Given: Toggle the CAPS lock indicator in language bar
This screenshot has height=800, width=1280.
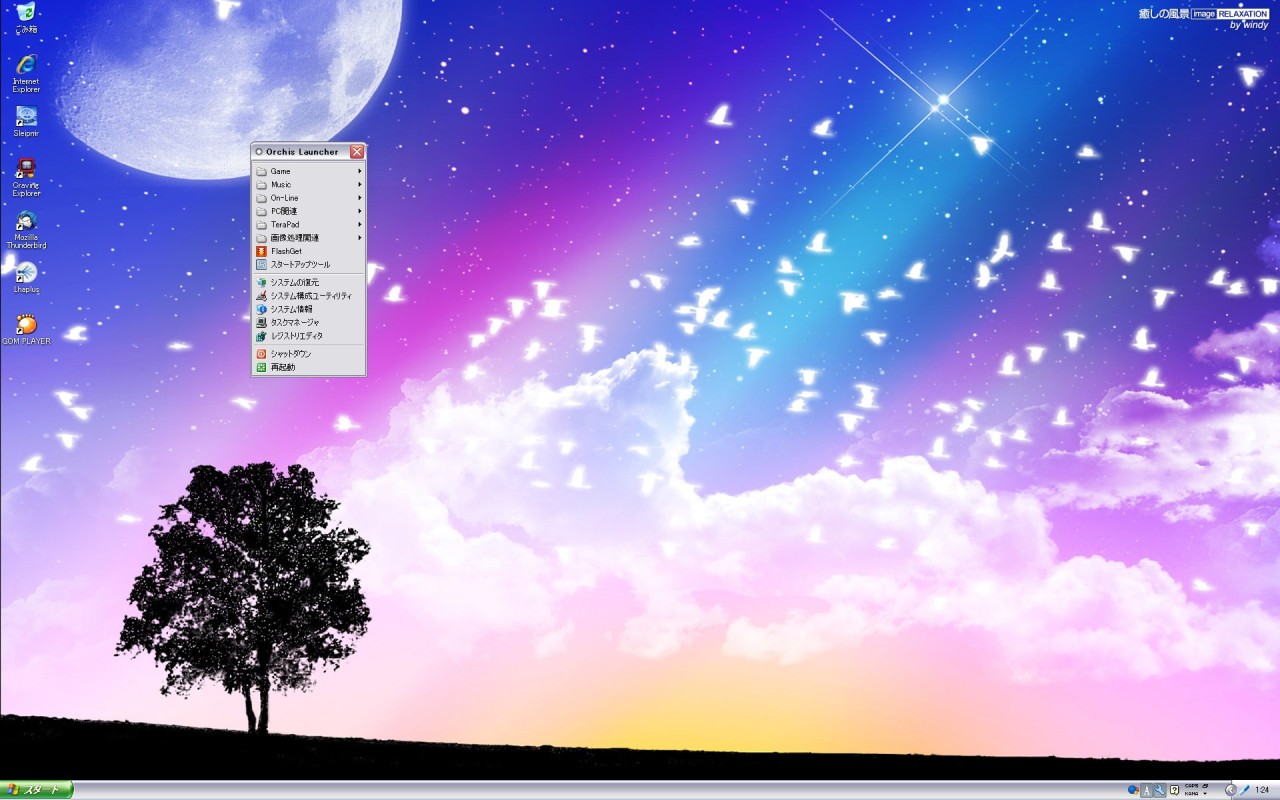Looking at the screenshot, I should coord(1192,786).
